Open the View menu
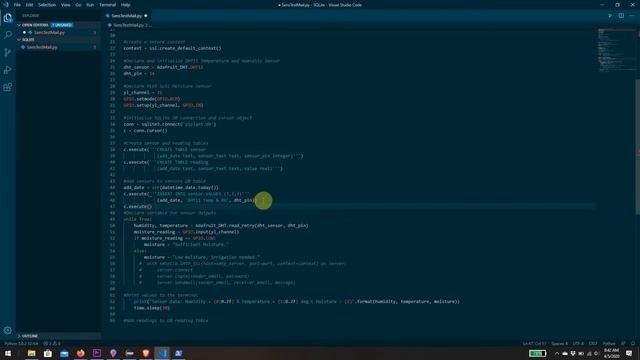Screen dimensions: 640x360 click(x=65, y=5)
